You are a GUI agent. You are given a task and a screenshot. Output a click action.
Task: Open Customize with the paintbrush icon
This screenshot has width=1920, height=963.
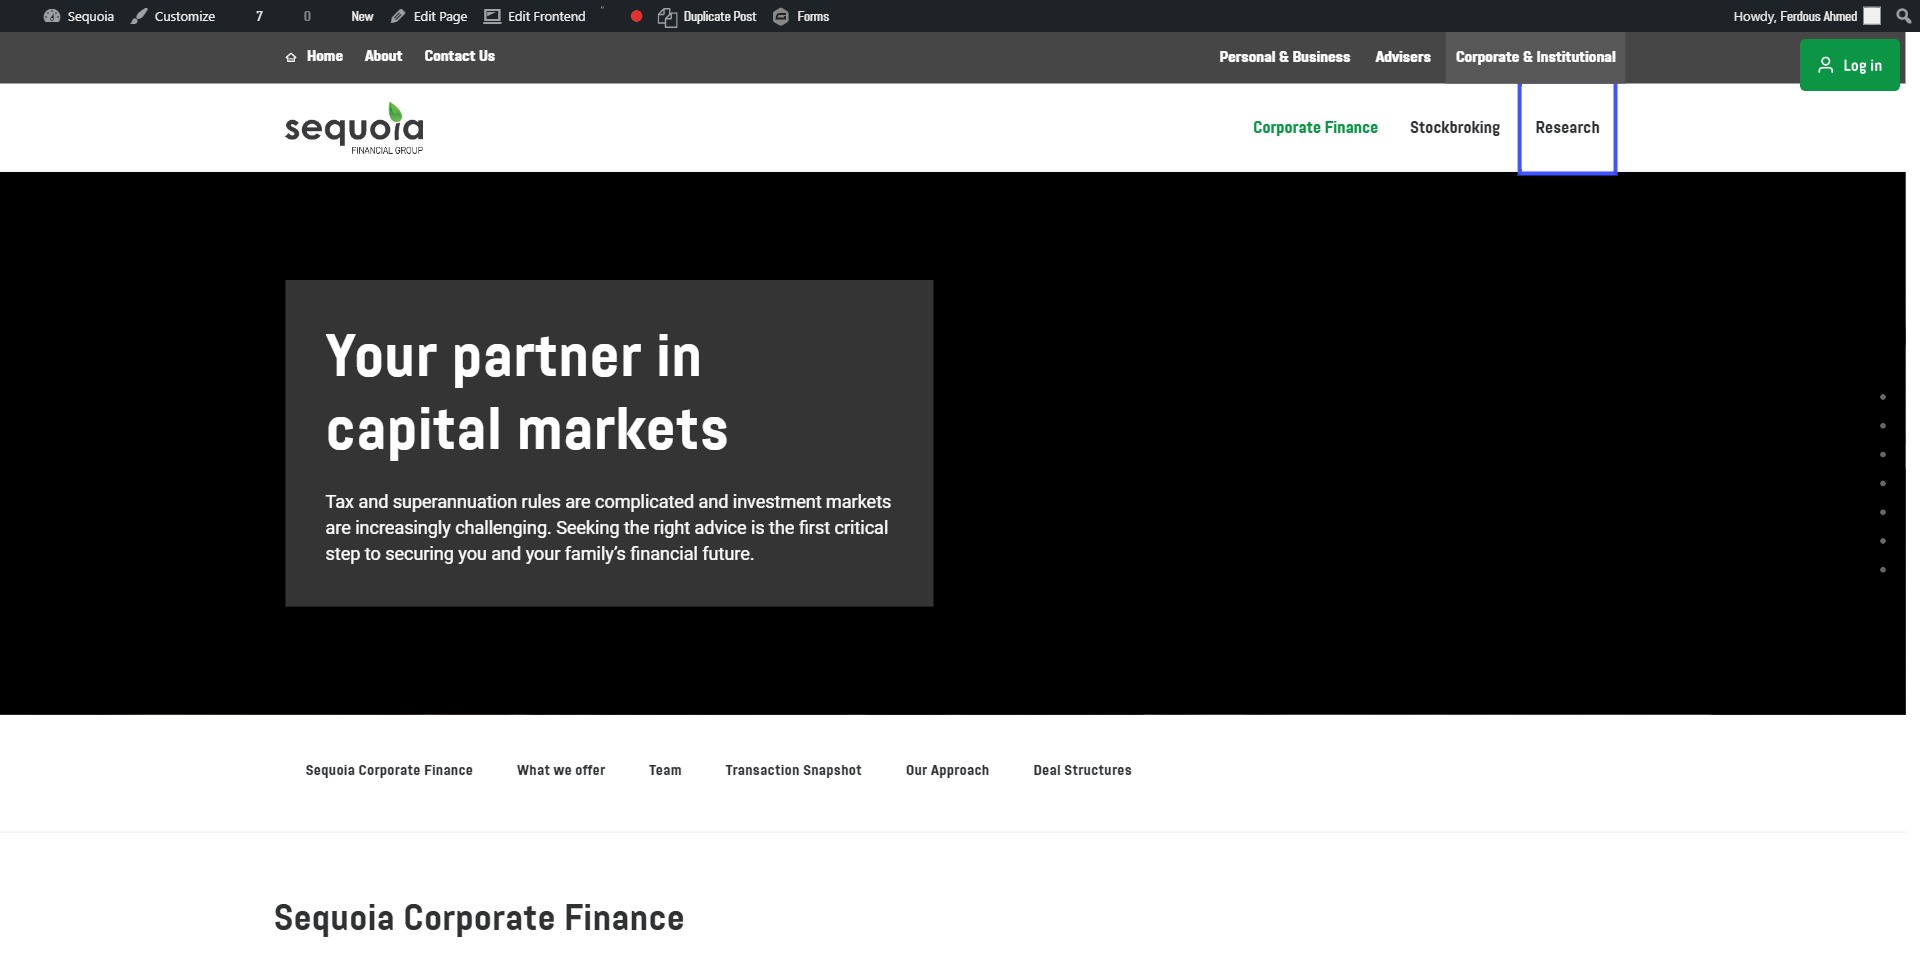click(x=140, y=16)
